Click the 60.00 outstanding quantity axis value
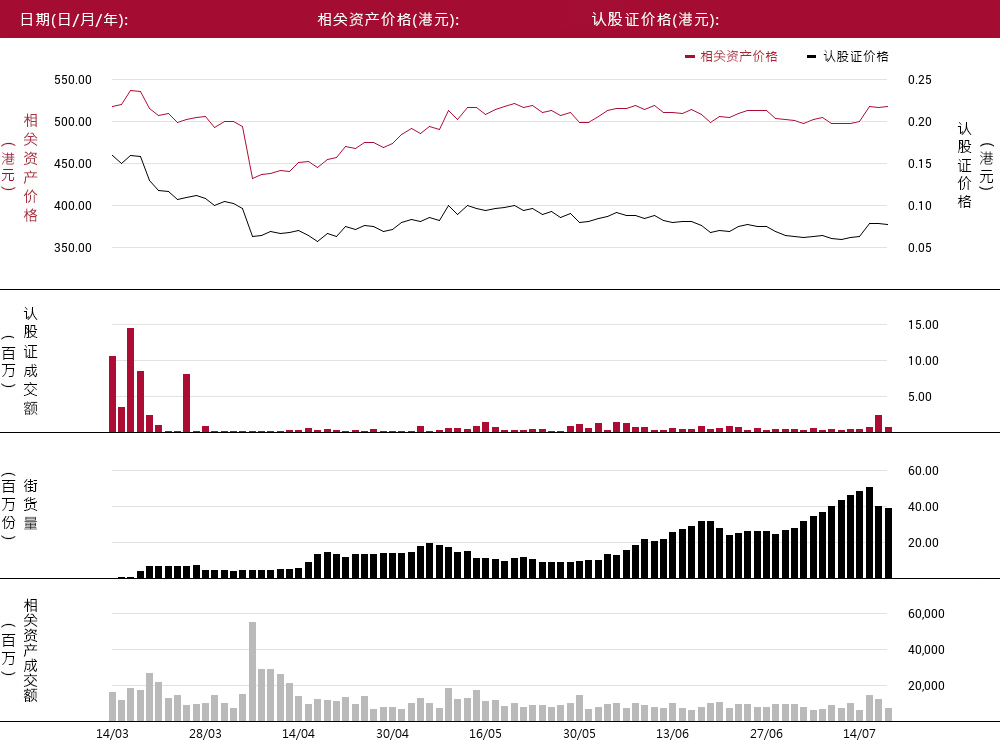The width and height of the screenshot is (1000, 751). (x=923, y=471)
